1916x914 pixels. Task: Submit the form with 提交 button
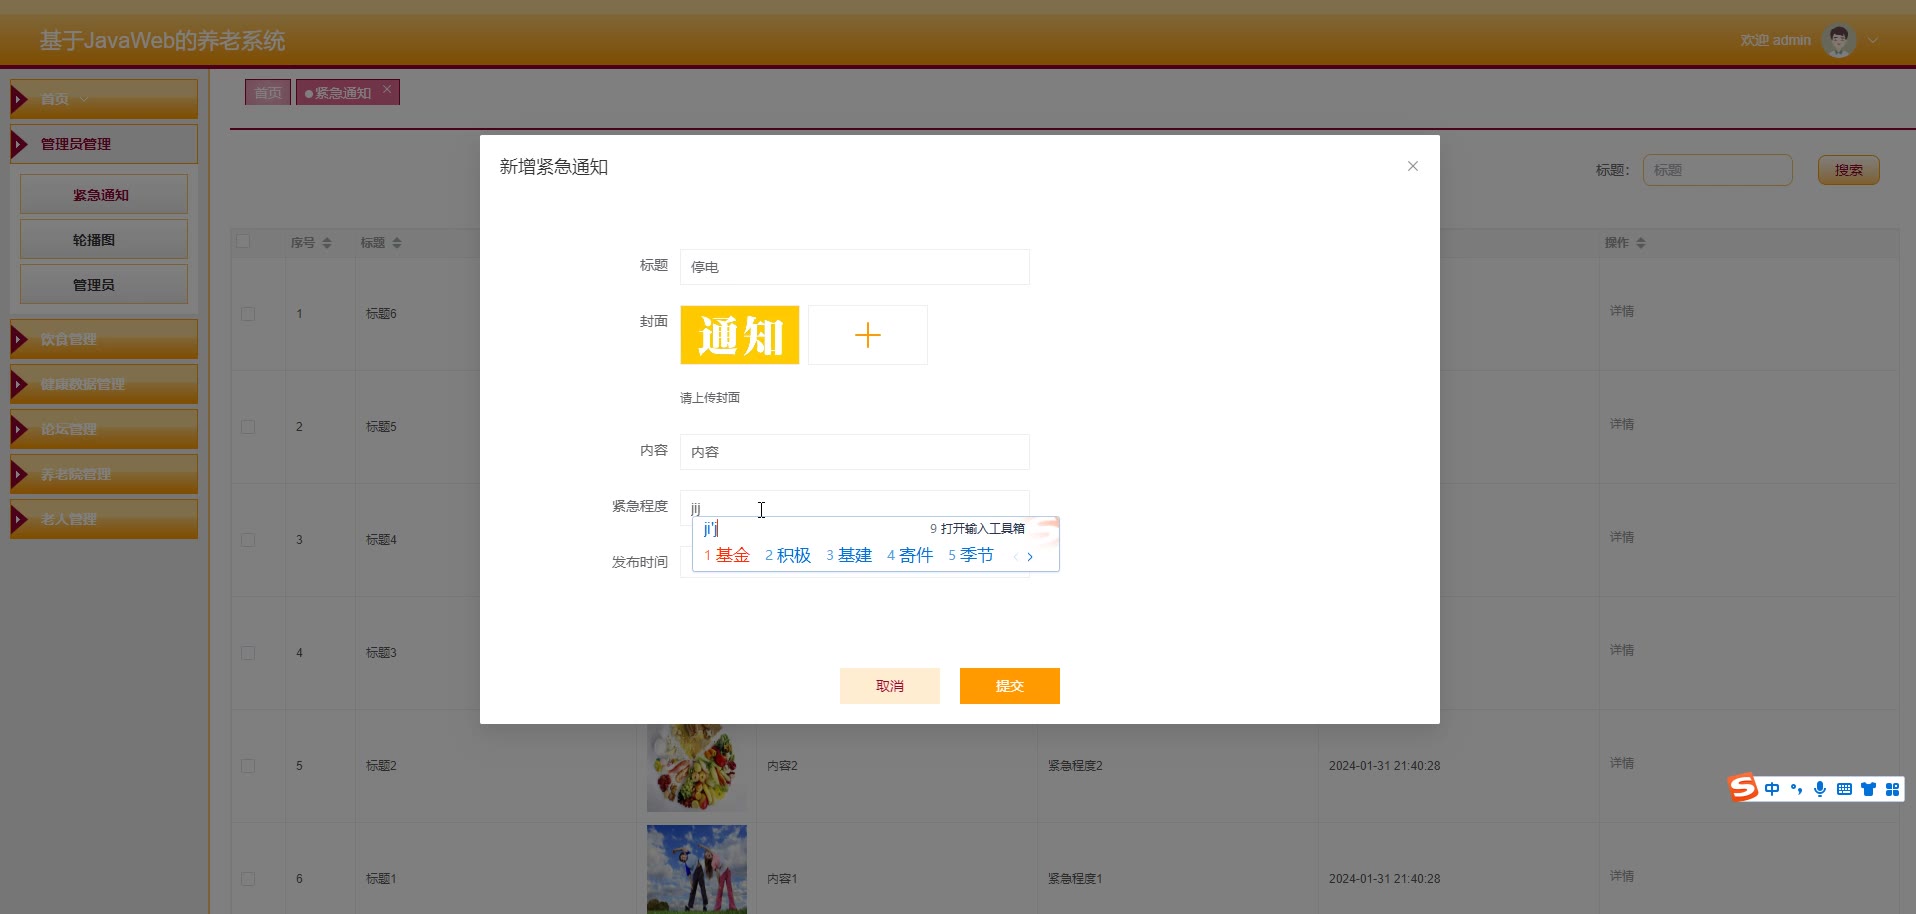(1010, 686)
